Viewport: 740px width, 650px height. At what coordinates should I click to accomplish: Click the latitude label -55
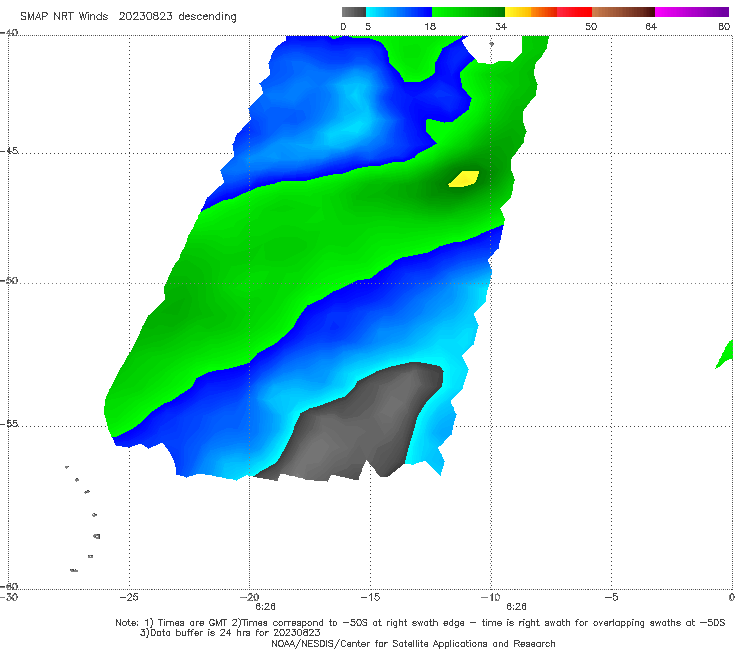tap(9, 424)
